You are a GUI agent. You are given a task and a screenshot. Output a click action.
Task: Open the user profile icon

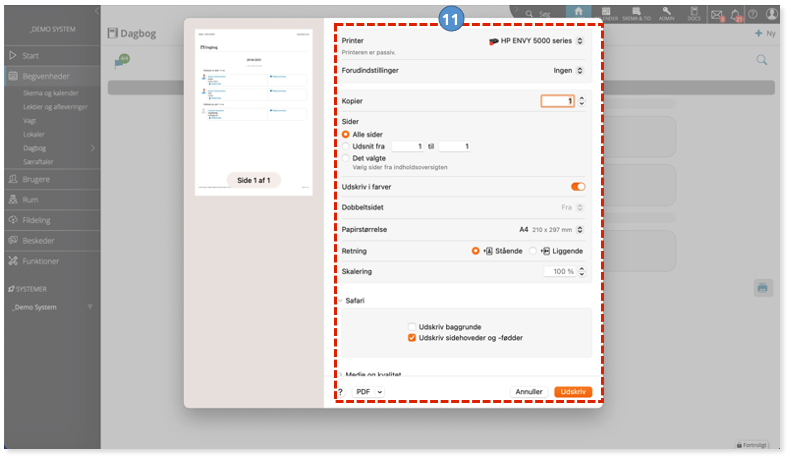pos(772,14)
